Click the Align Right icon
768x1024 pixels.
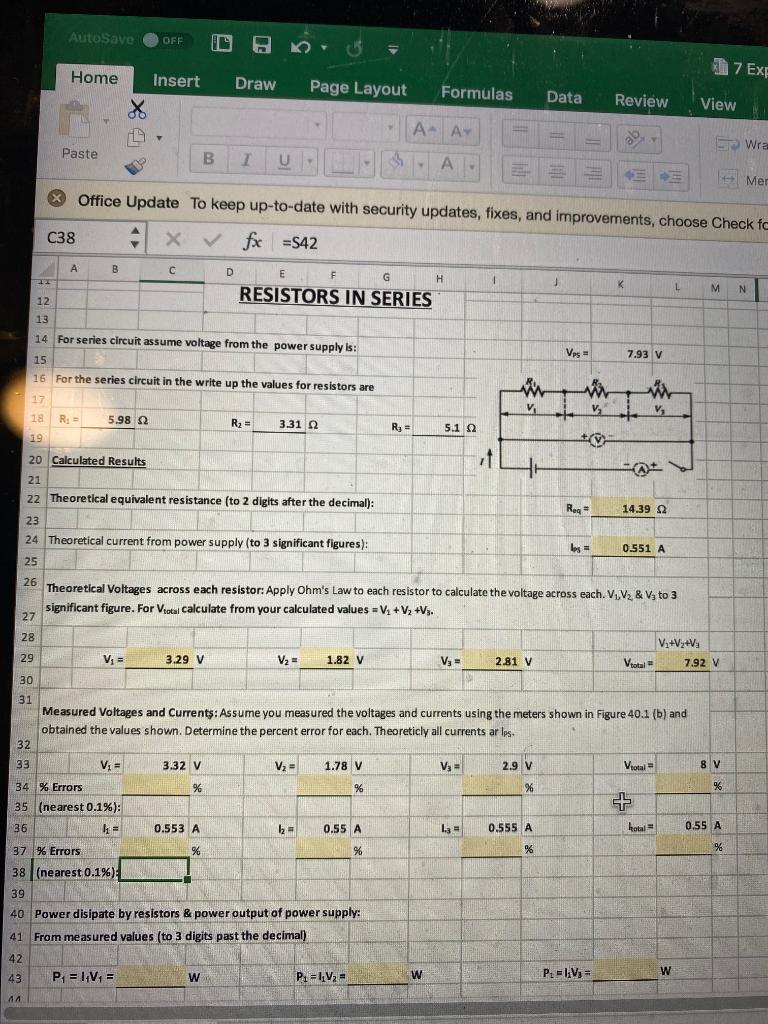(593, 174)
